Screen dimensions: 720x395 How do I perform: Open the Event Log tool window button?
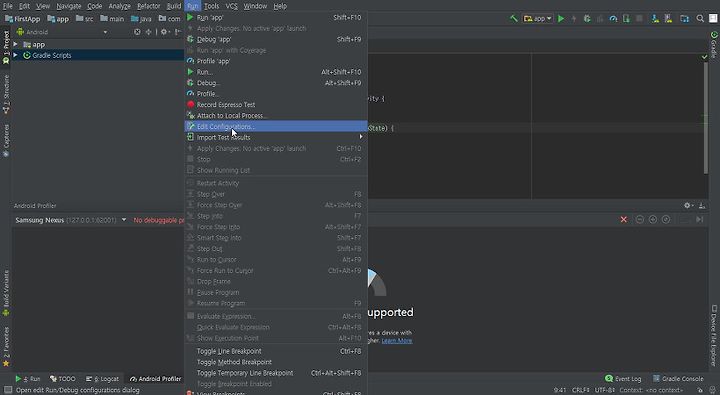[623, 378]
